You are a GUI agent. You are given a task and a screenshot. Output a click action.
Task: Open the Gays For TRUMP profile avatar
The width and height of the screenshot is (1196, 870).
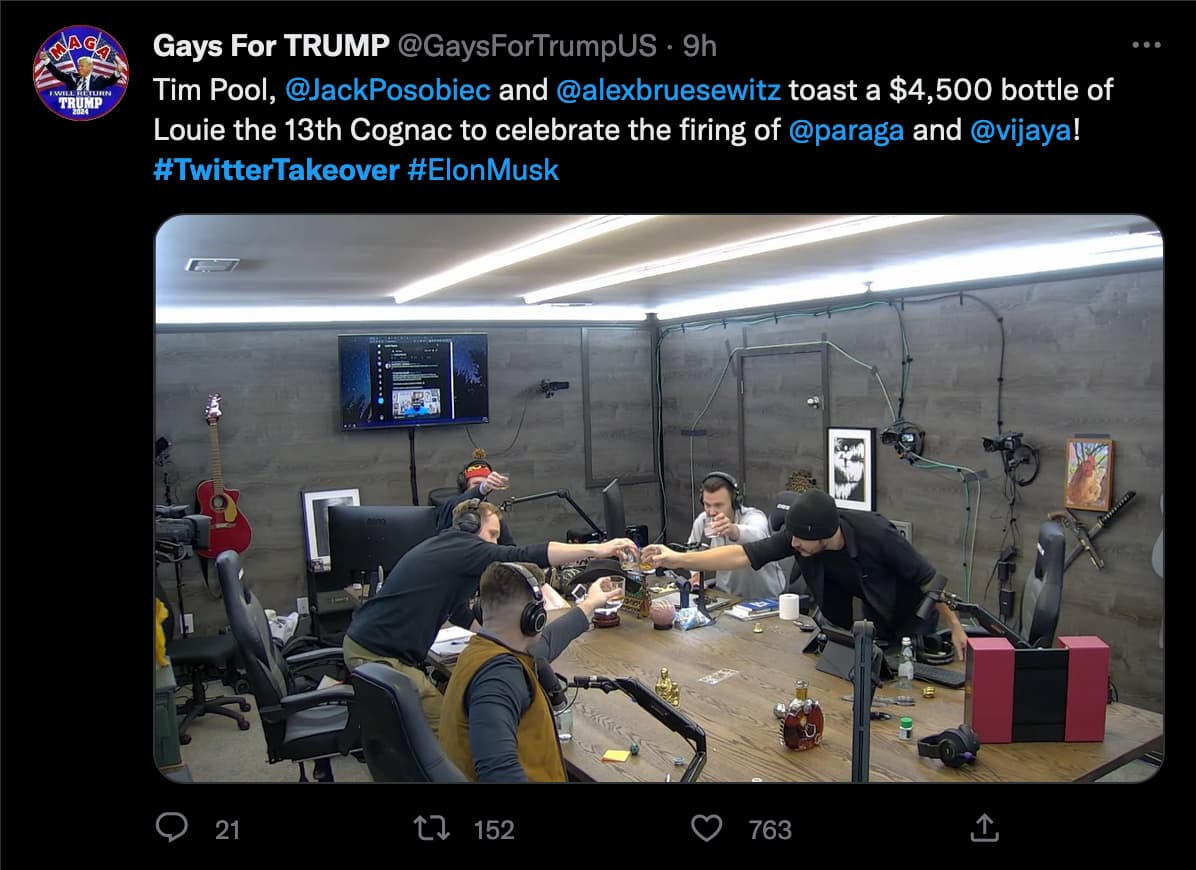coord(81,72)
